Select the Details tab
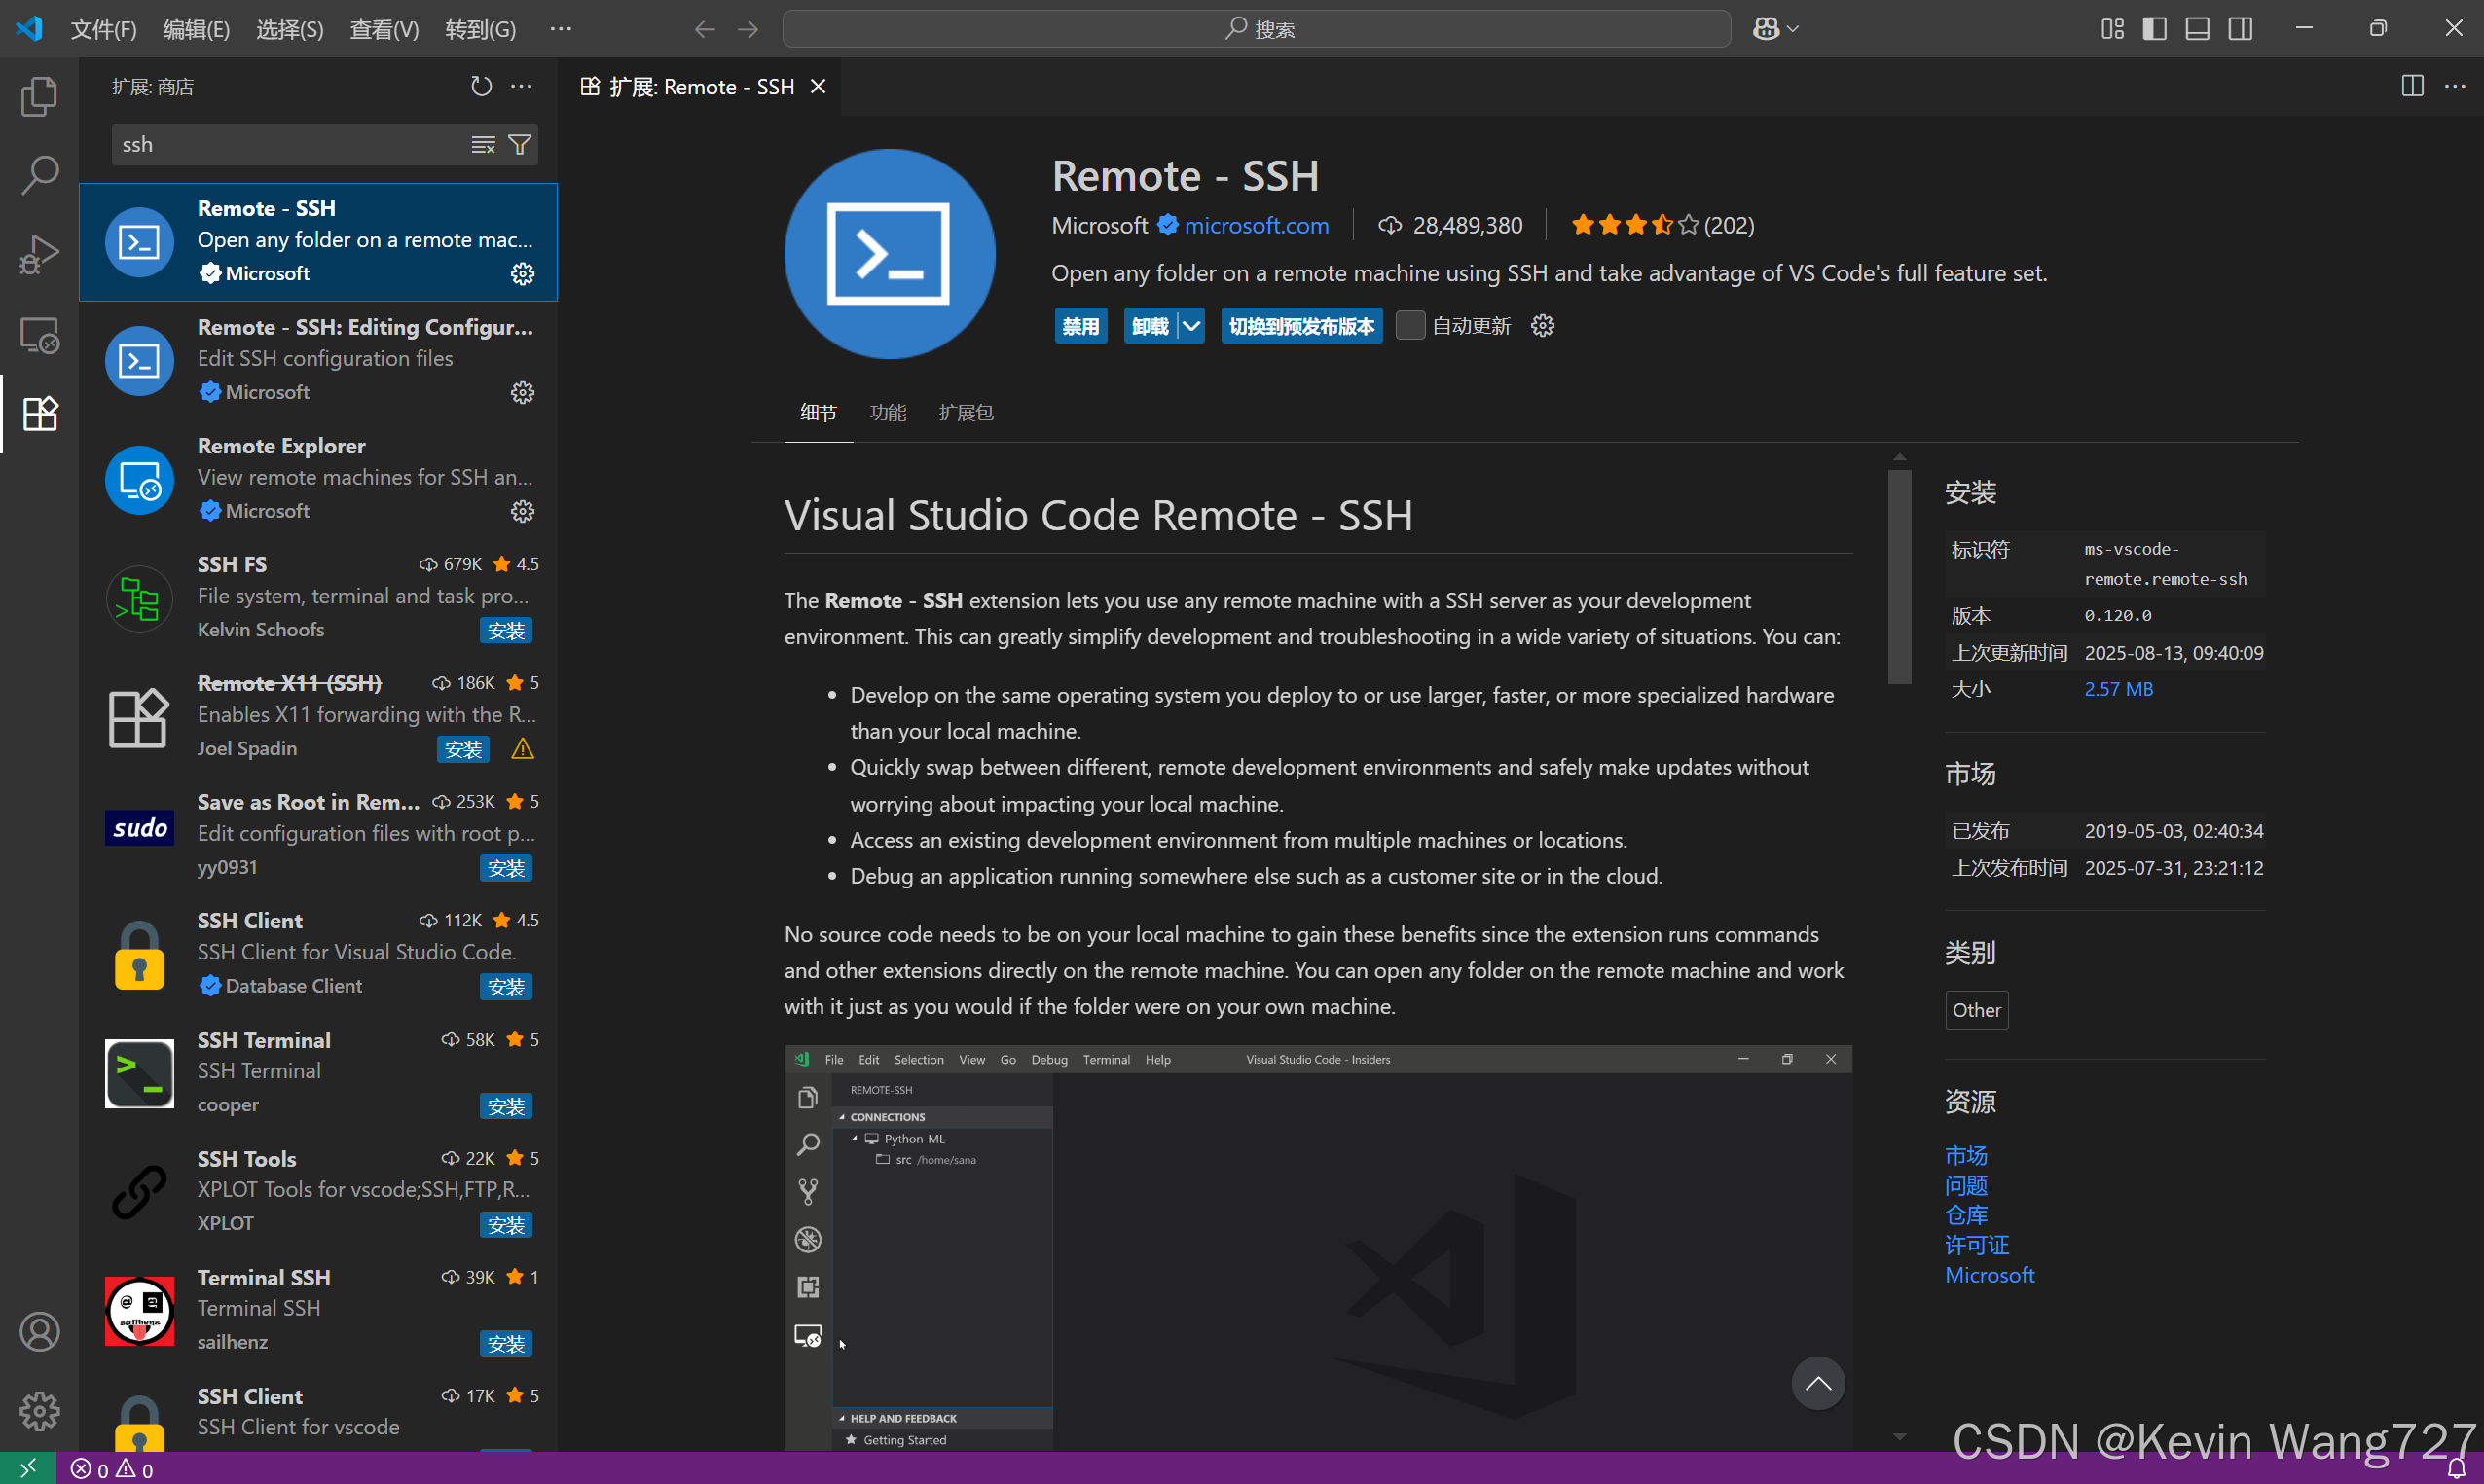This screenshot has height=1484, width=2484. click(x=818, y=413)
